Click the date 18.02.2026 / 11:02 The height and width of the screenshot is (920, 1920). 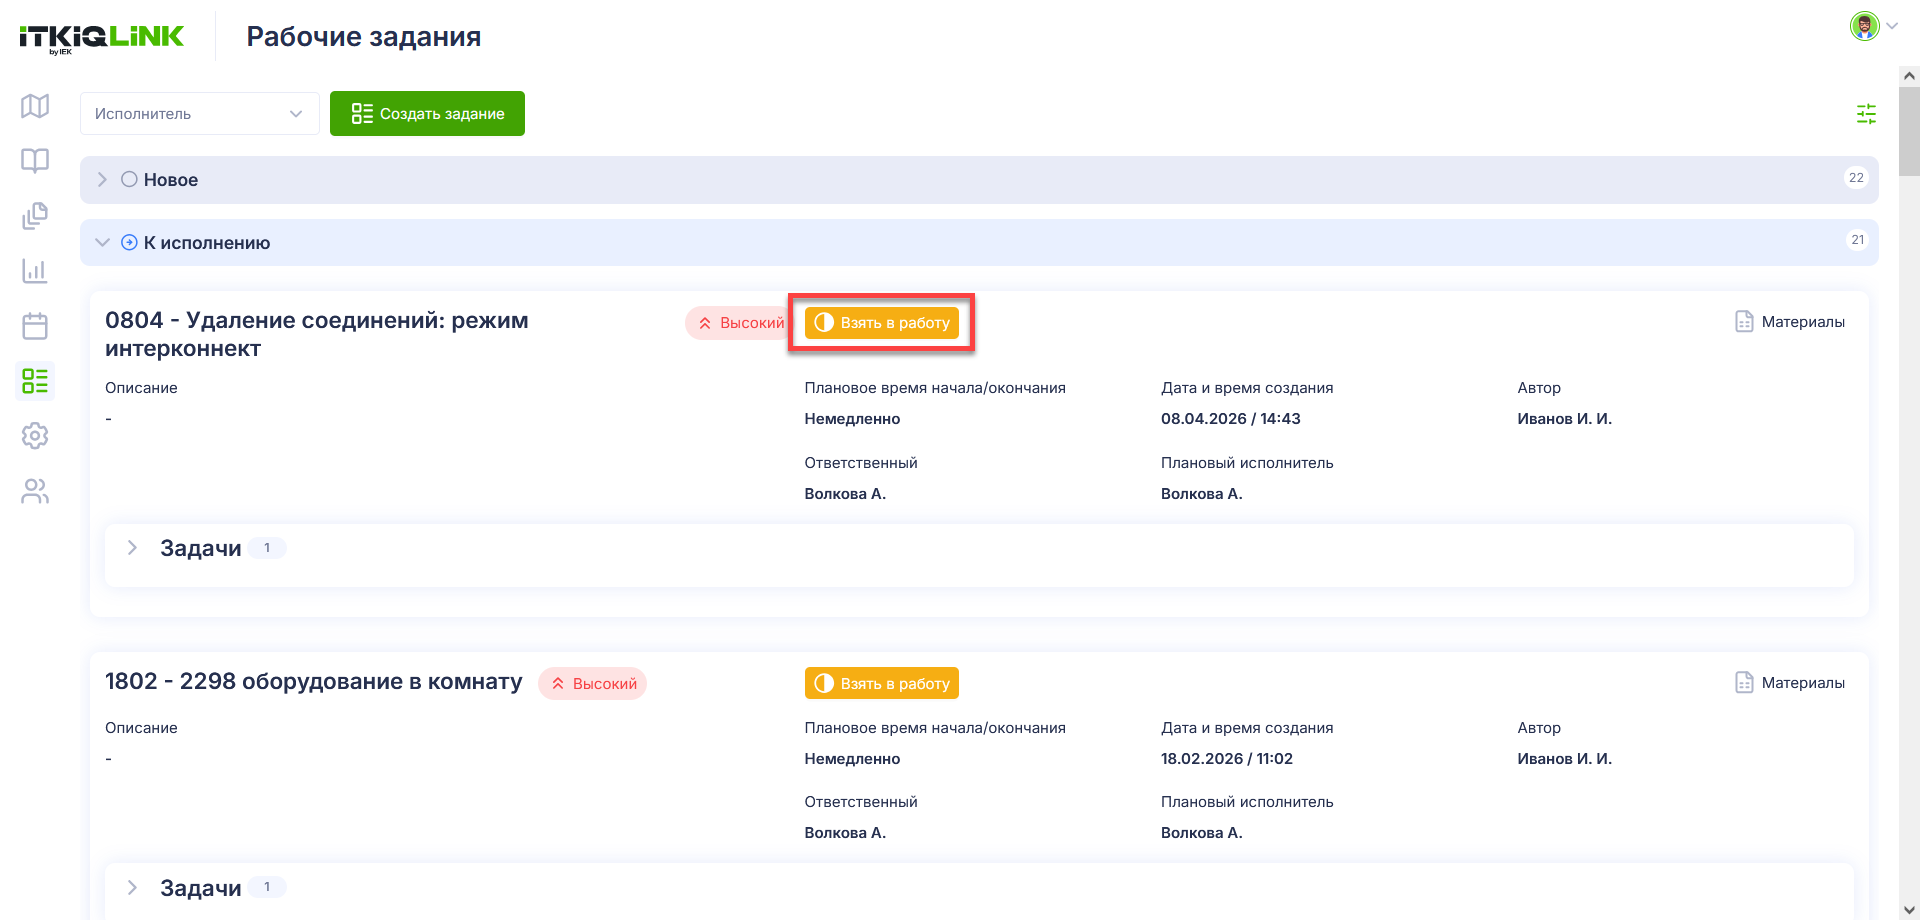1227,759
